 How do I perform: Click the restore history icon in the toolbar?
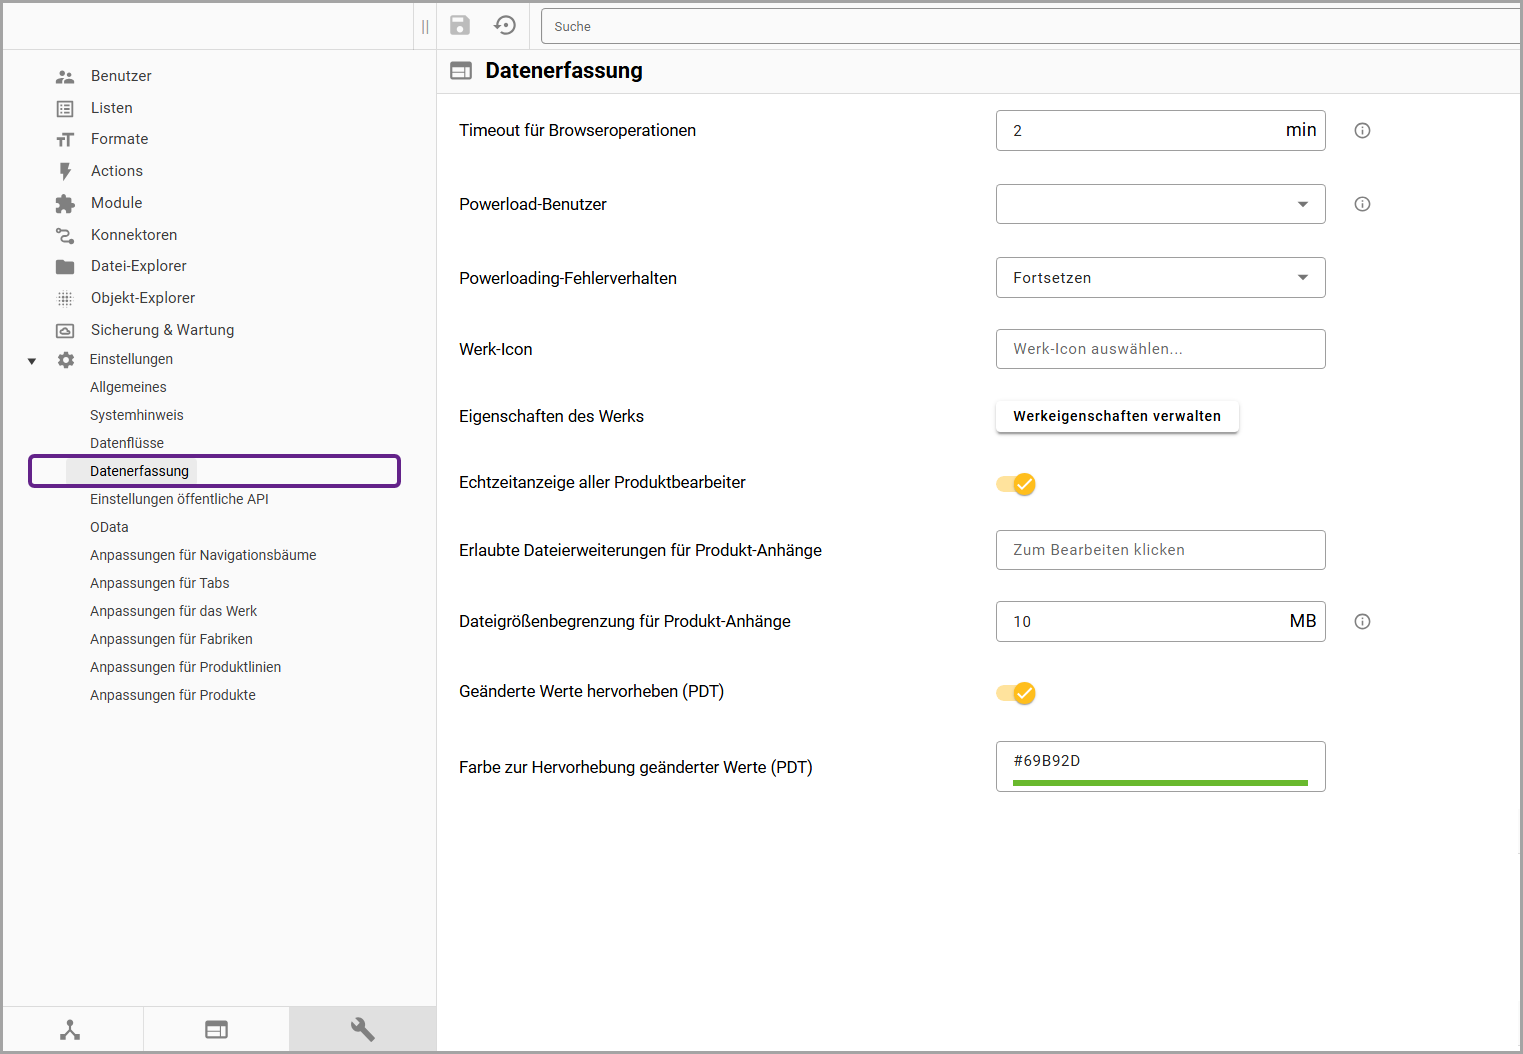pyautogui.click(x=505, y=26)
